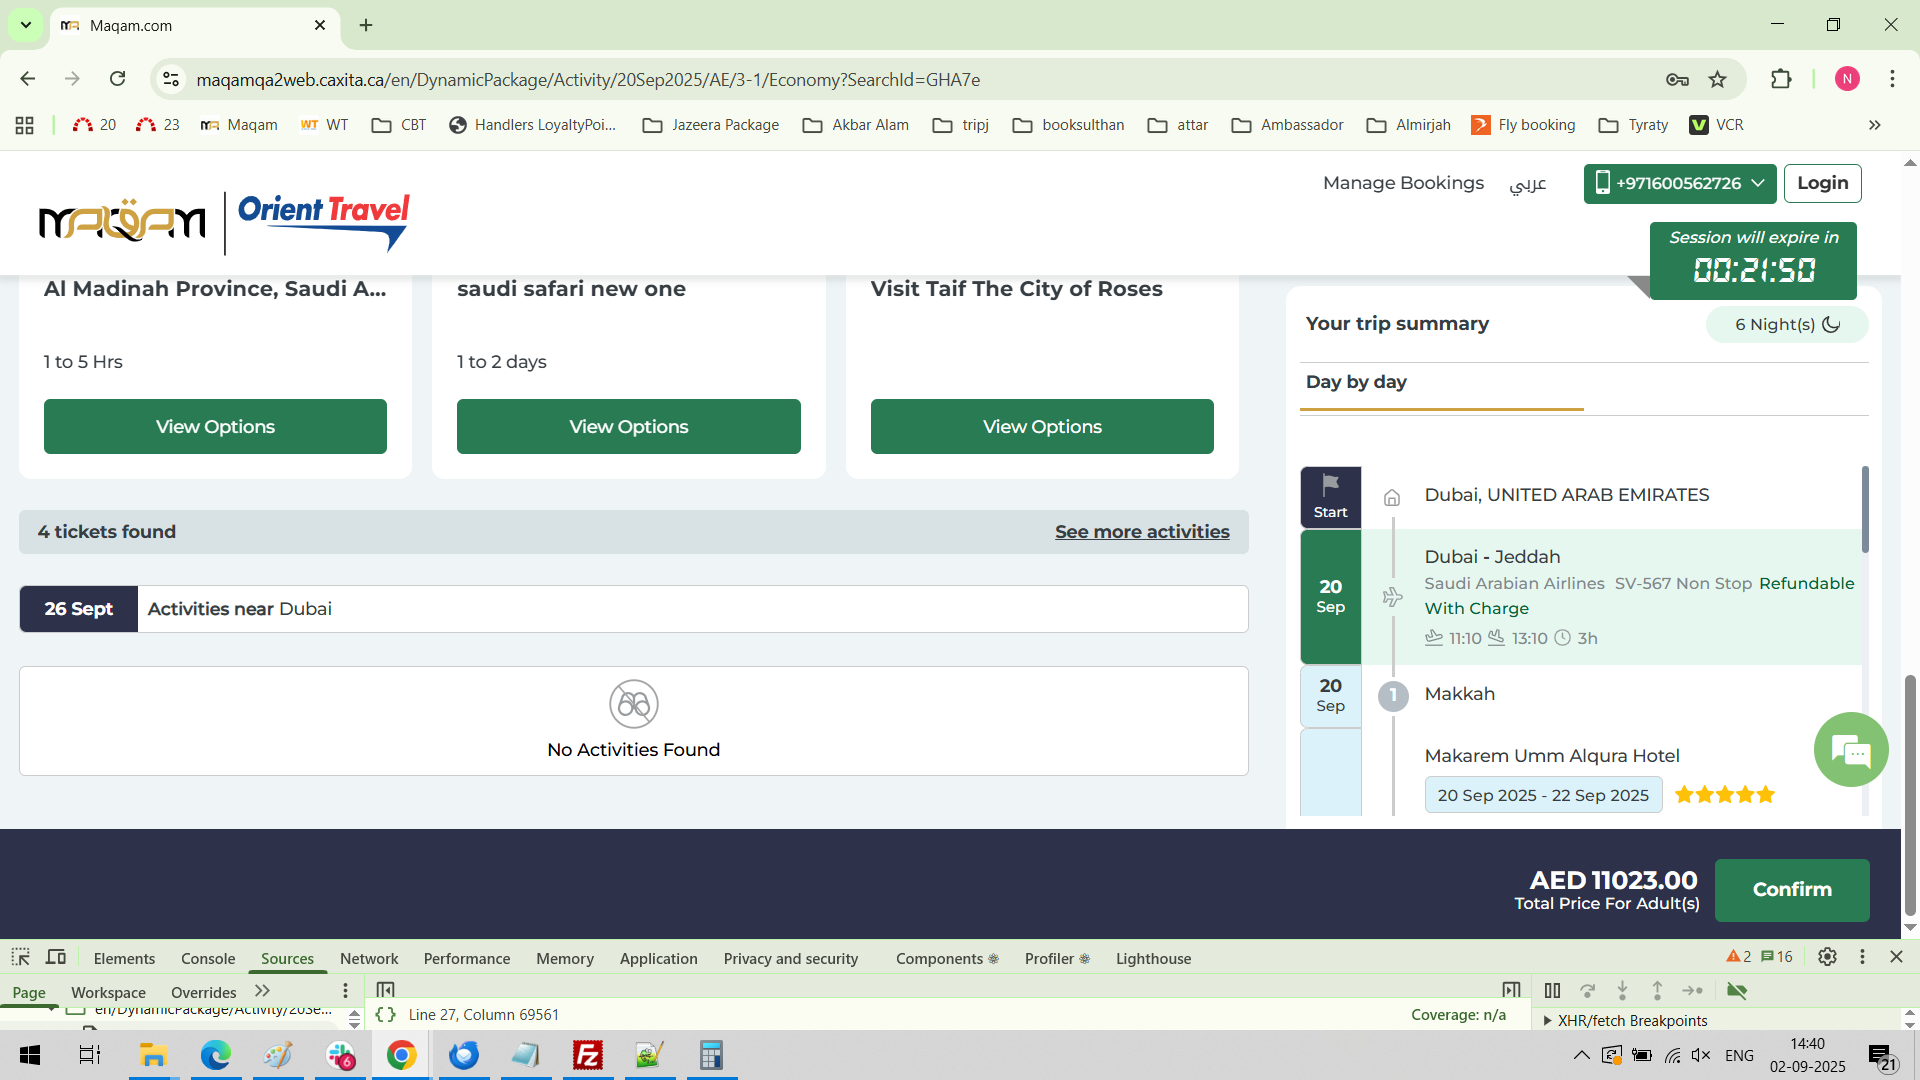Open See more activities link
The width and height of the screenshot is (1920, 1080).
pyautogui.click(x=1142, y=532)
